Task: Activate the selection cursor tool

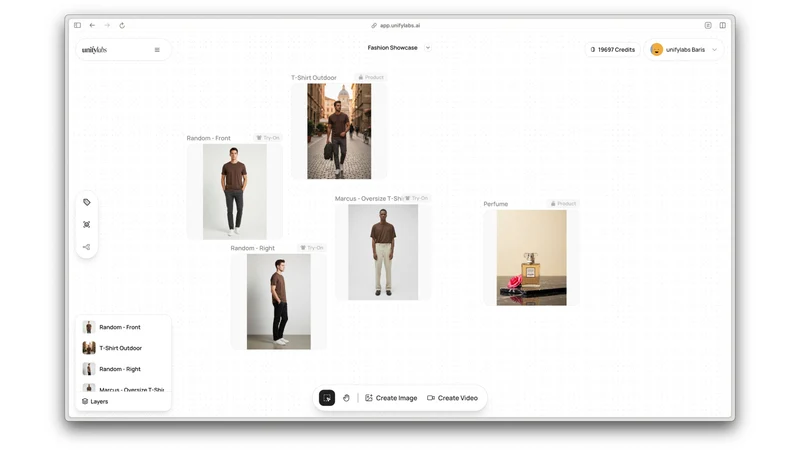Action: [x=327, y=398]
